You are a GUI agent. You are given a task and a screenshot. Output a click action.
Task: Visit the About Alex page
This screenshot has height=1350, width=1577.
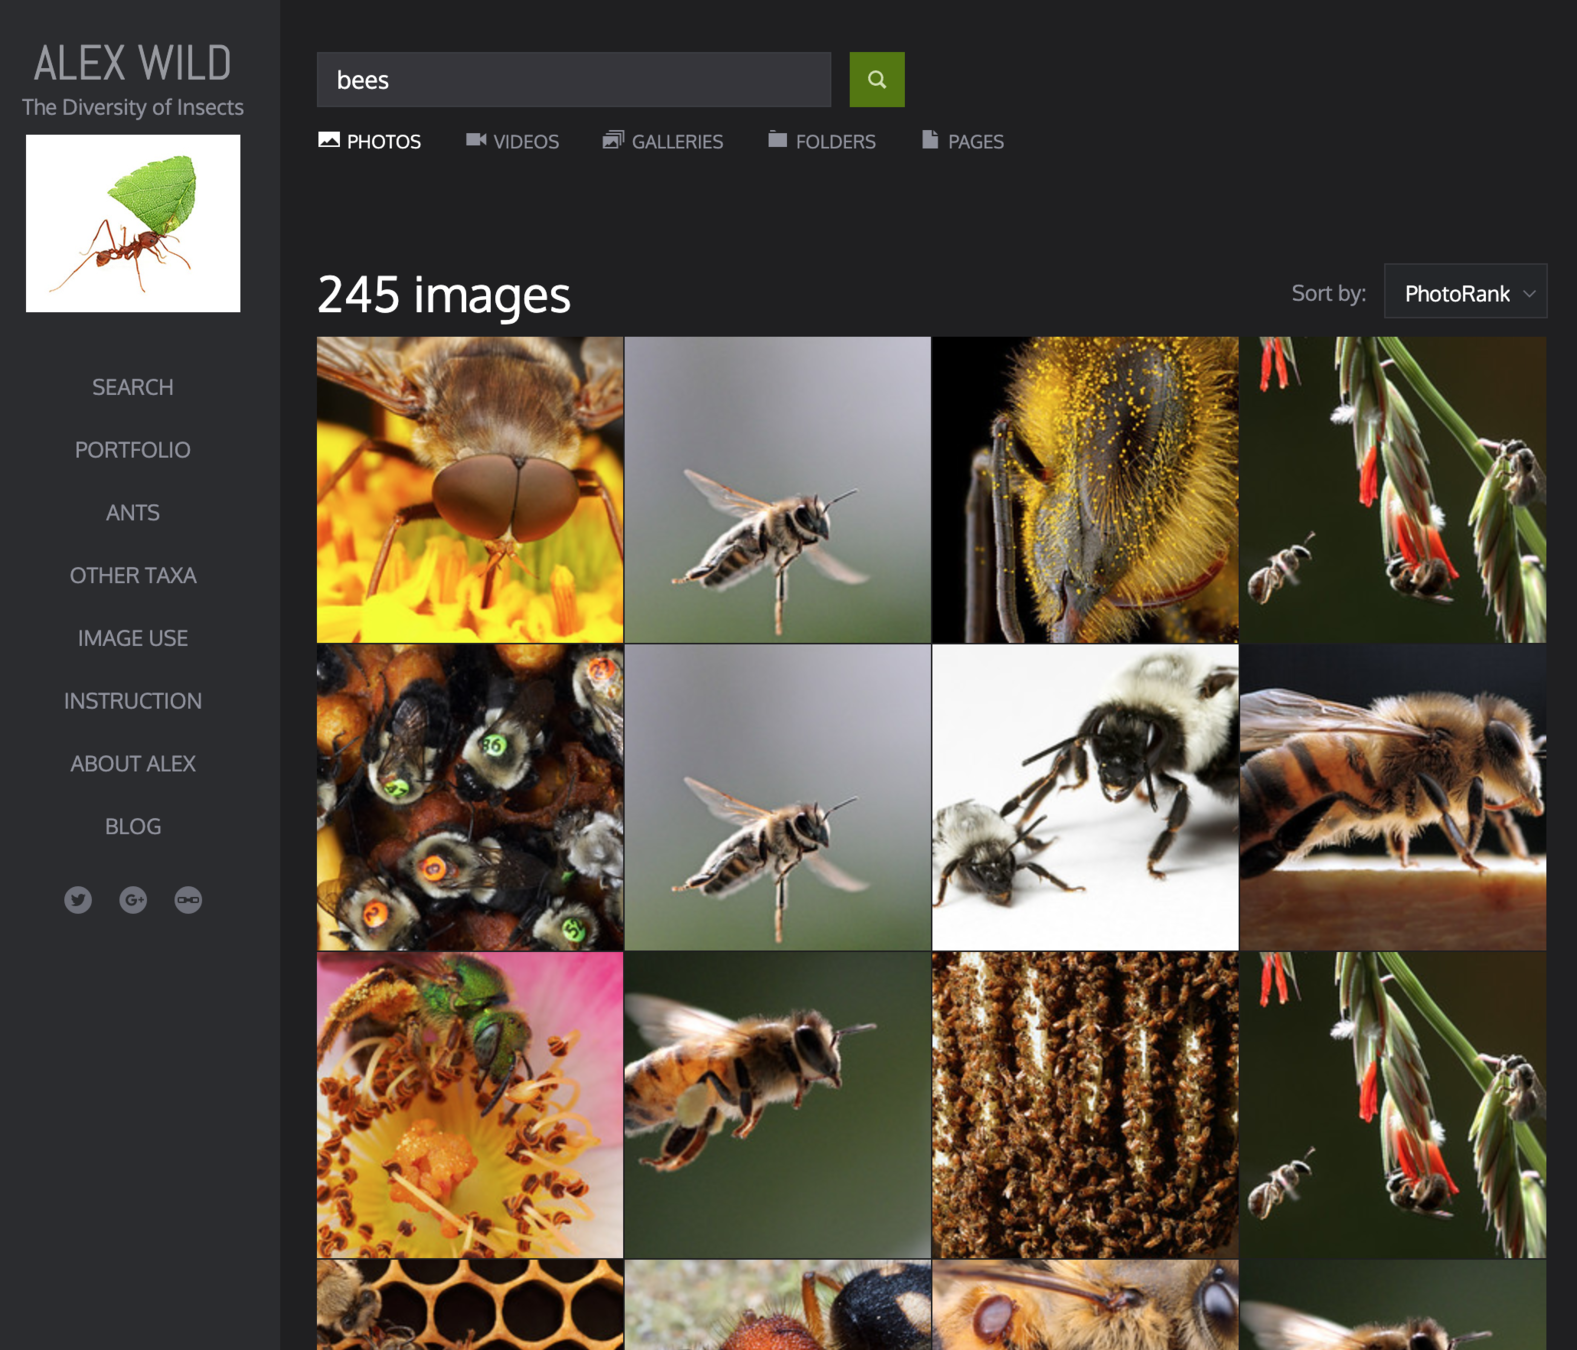coord(133,764)
